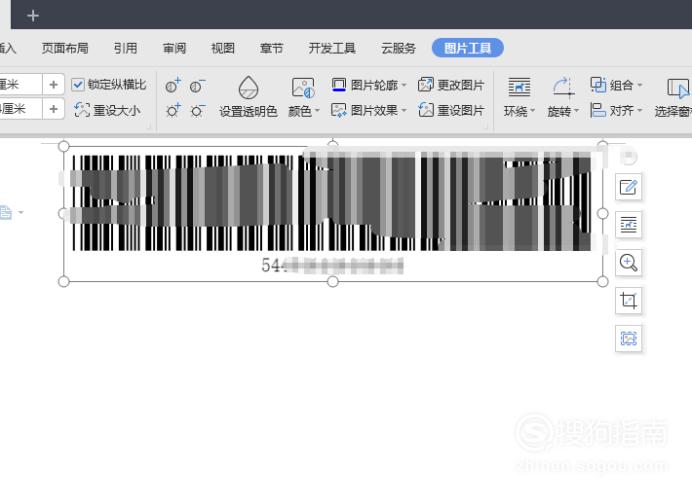Select the 图片工具 tab
This screenshot has width=692, height=500.
(468, 48)
